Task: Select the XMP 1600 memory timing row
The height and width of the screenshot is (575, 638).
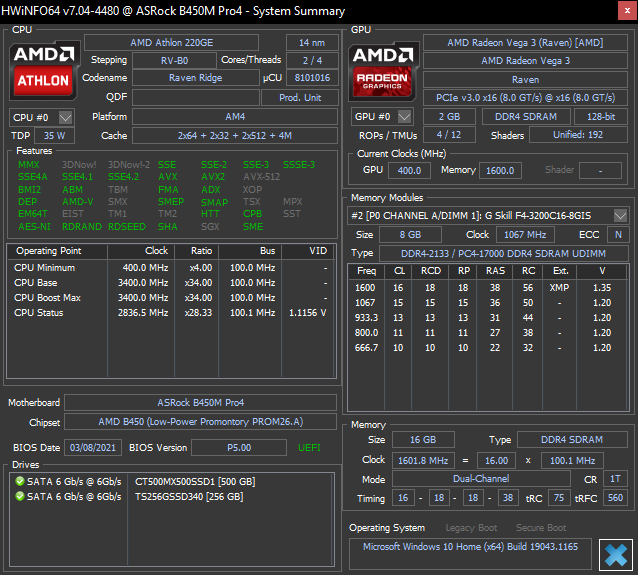Action: pyautogui.click(x=489, y=287)
